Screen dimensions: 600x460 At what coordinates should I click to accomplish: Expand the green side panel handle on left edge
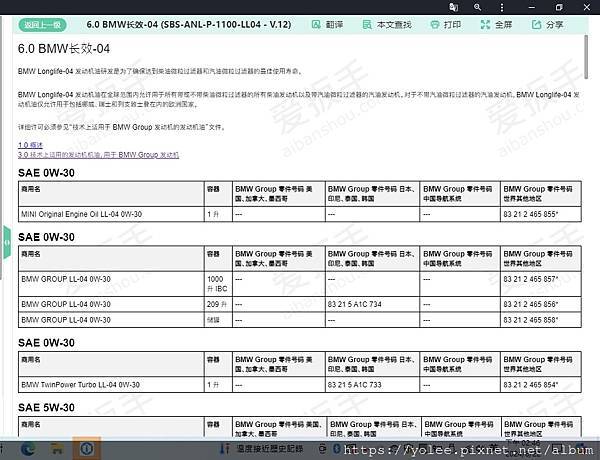(7, 242)
